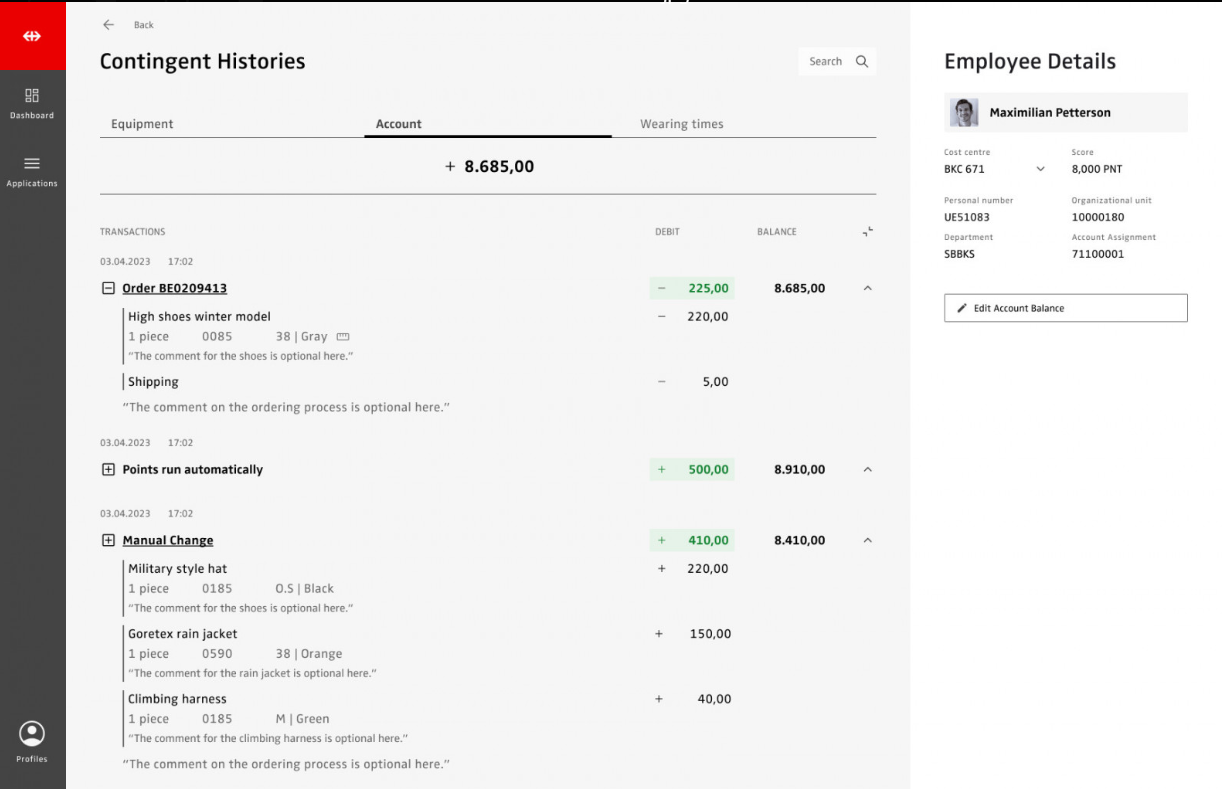This screenshot has width=1222, height=789.
Task: Open the Order BE0209413 link
Action: pyautogui.click(x=174, y=289)
